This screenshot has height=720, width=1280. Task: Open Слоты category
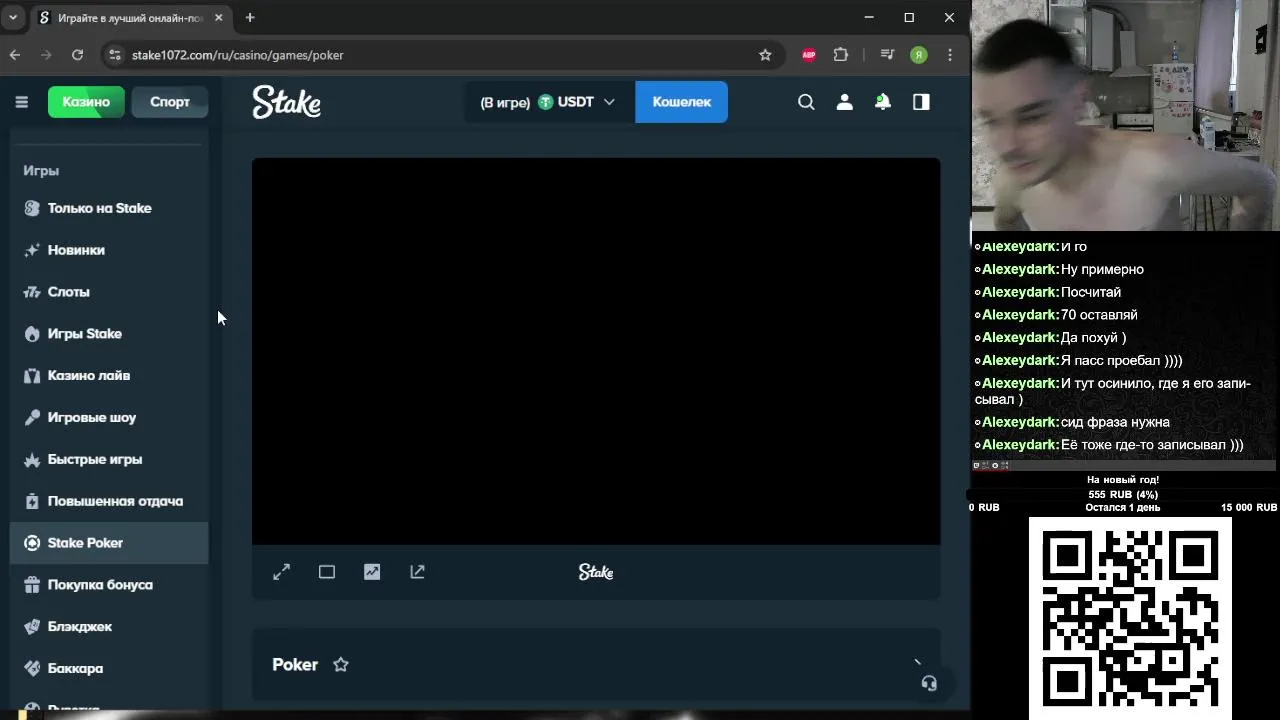(110, 292)
